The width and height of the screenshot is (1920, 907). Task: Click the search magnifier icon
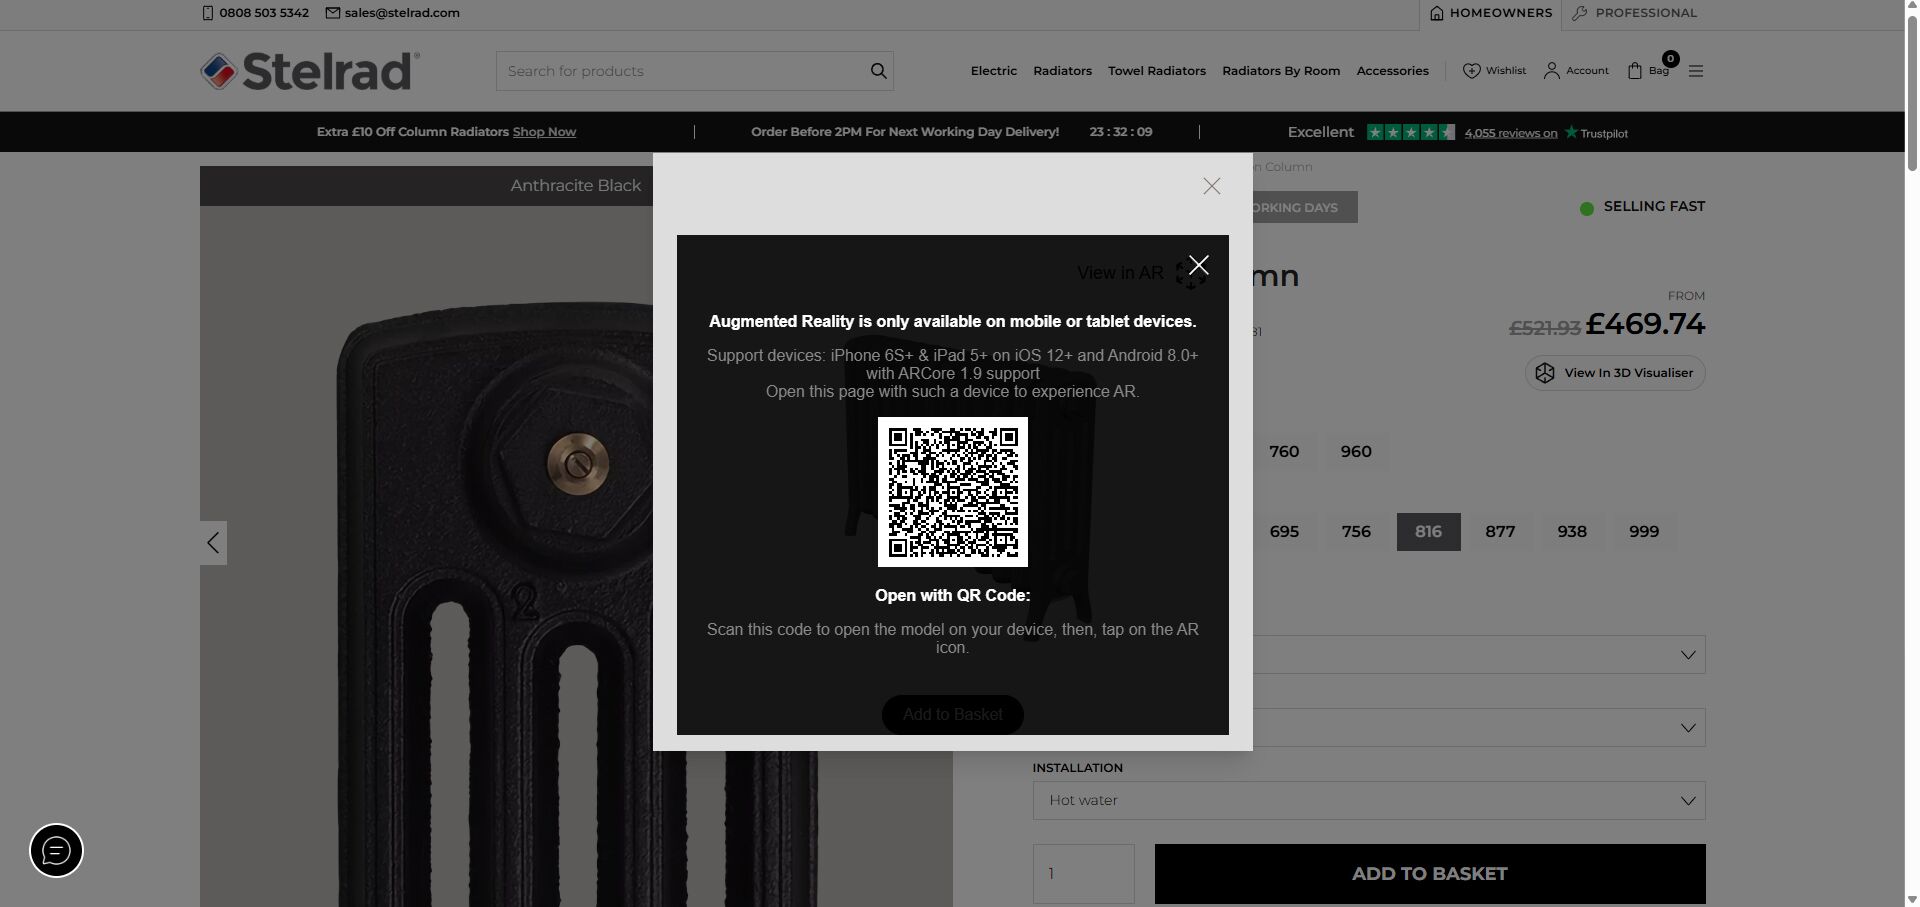pos(878,71)
